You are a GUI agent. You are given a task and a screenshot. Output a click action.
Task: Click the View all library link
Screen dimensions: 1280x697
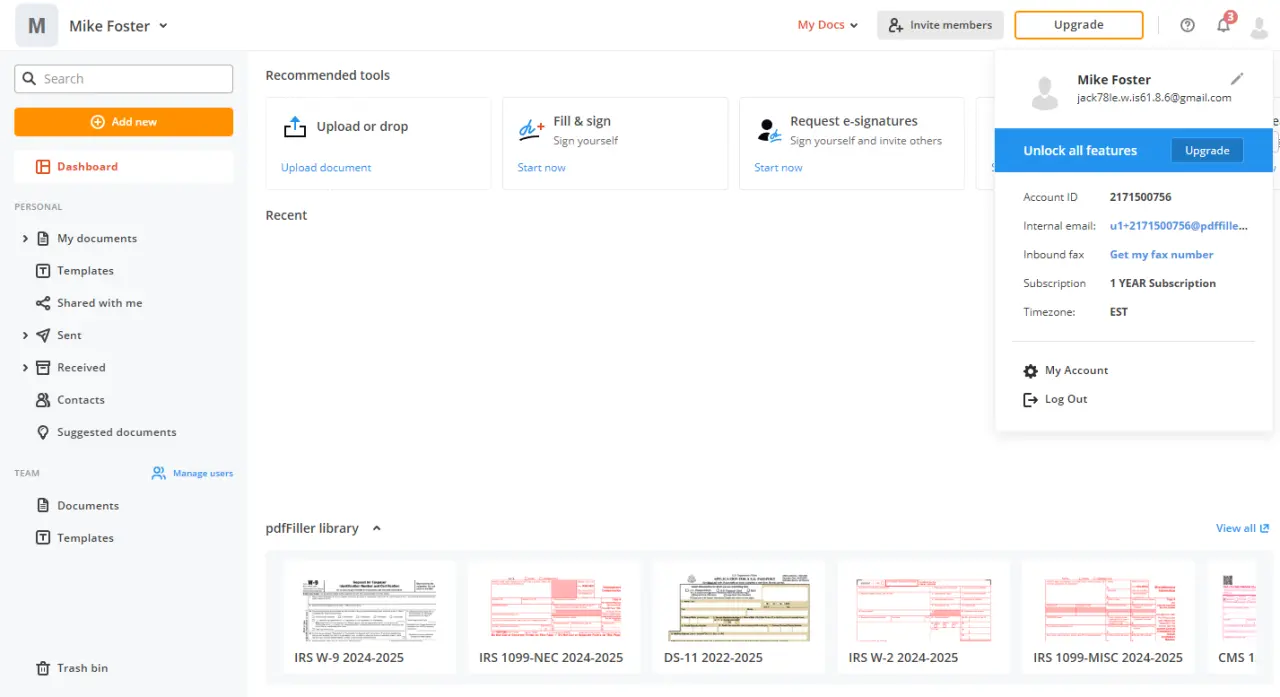1243,528
